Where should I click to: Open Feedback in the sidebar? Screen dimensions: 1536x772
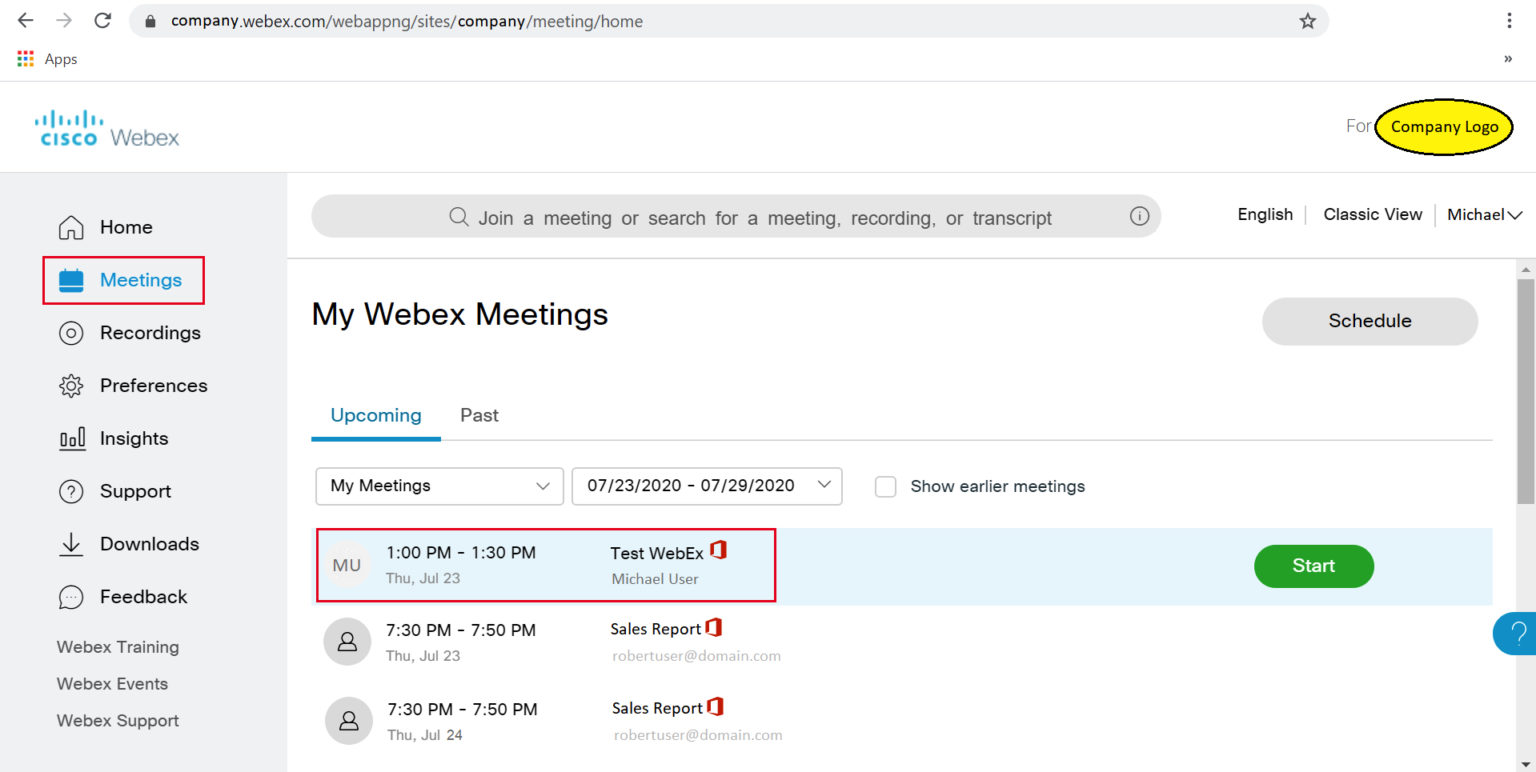pos(143,597)
